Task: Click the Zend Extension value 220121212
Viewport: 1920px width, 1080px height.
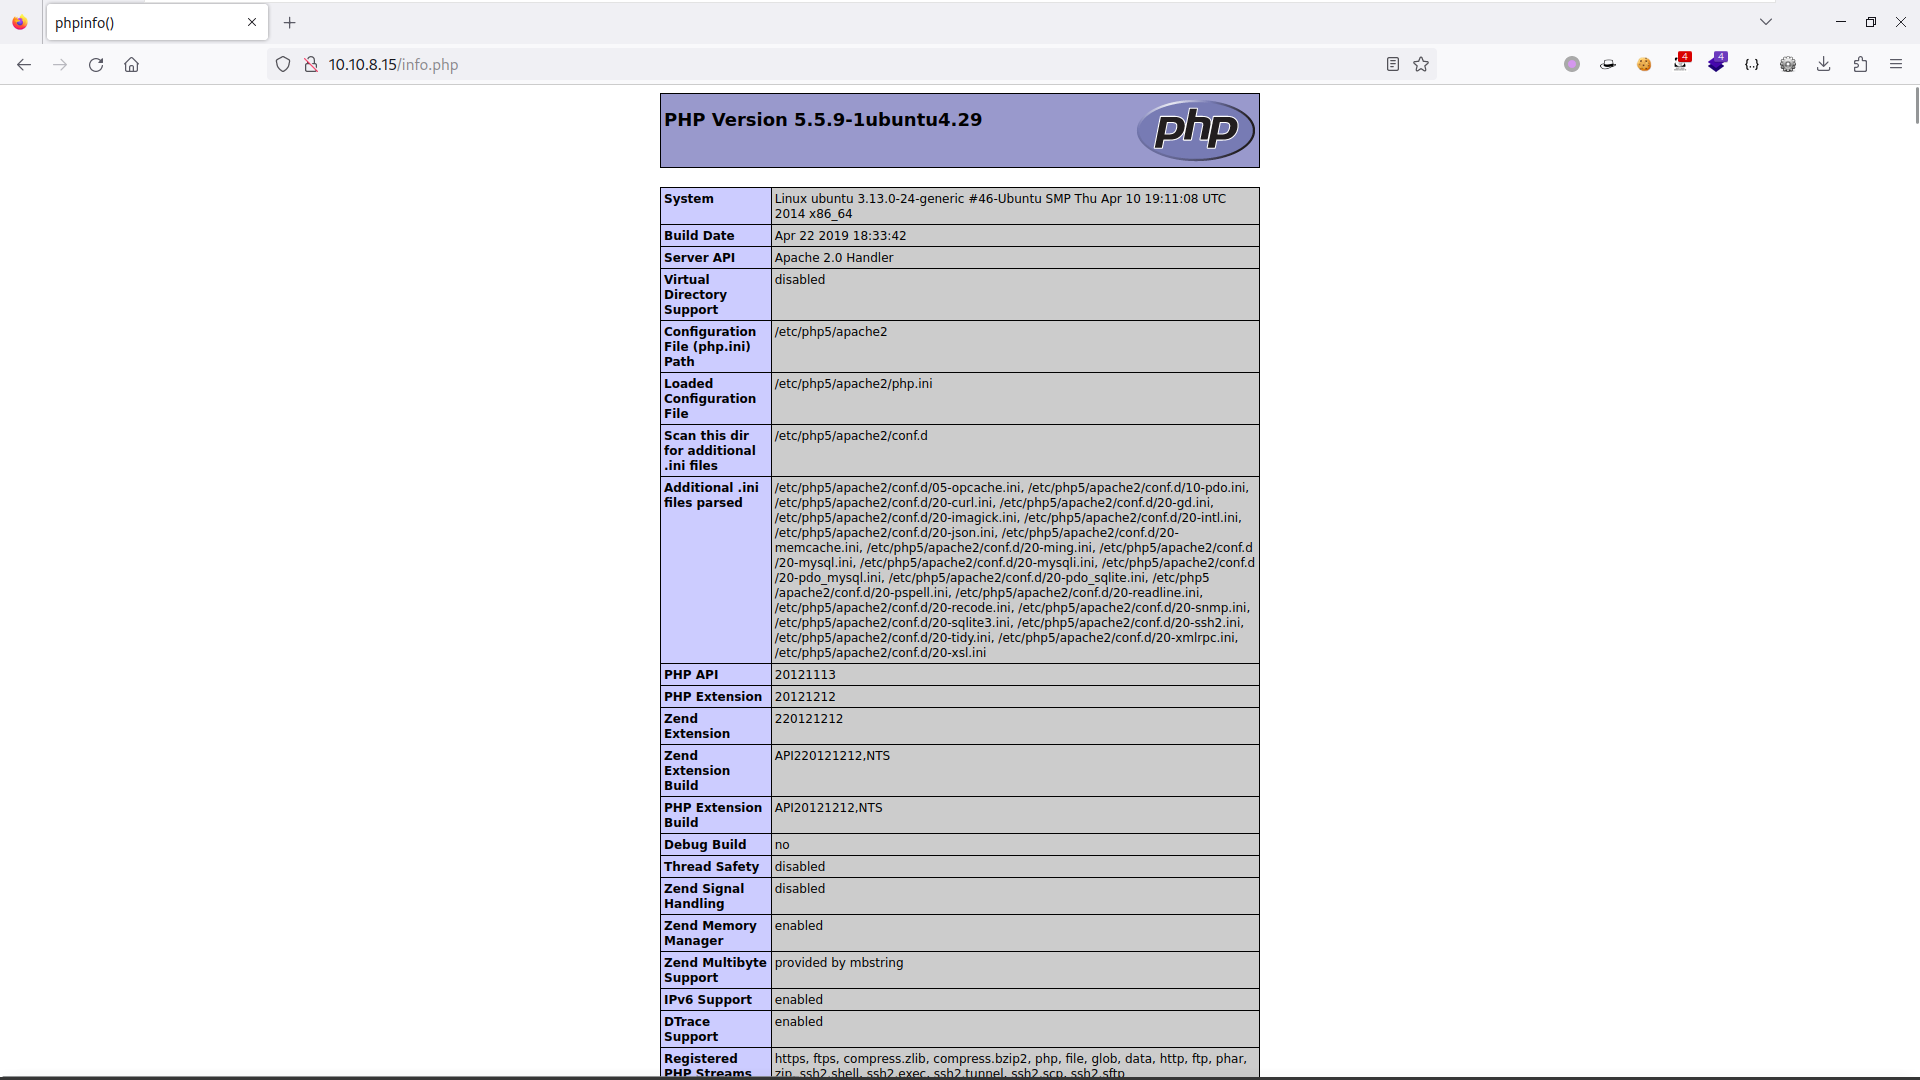Action: coord(809,719)
